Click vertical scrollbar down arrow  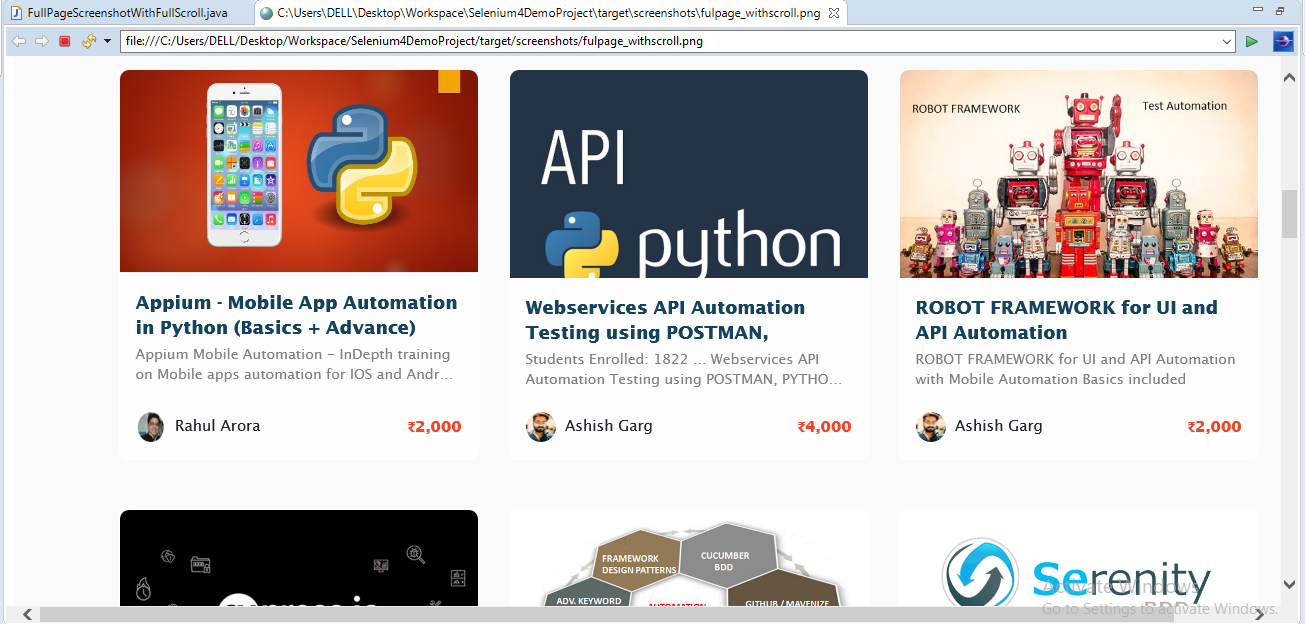click(x=1290, y=584)
